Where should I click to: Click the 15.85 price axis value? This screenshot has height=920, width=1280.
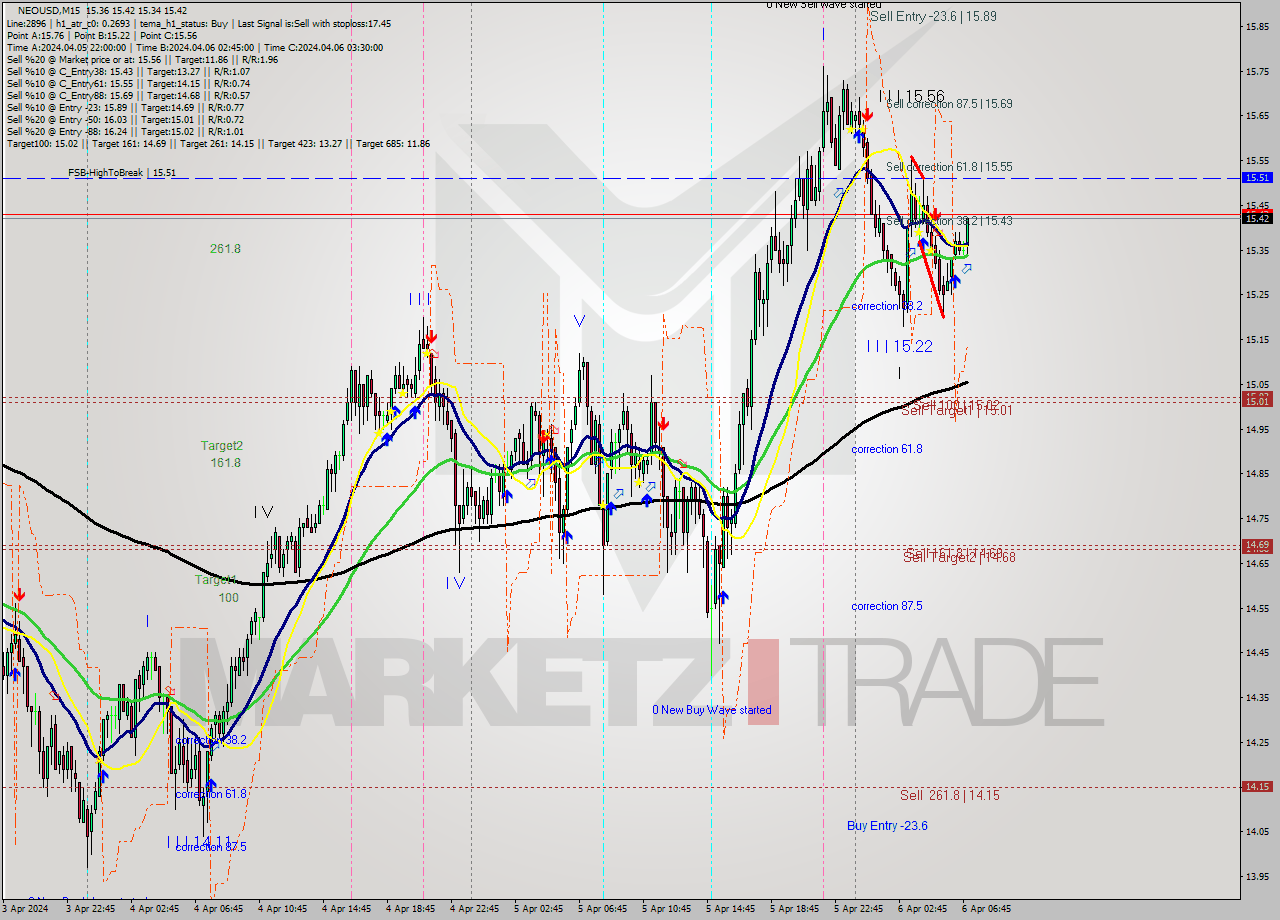1257,26
